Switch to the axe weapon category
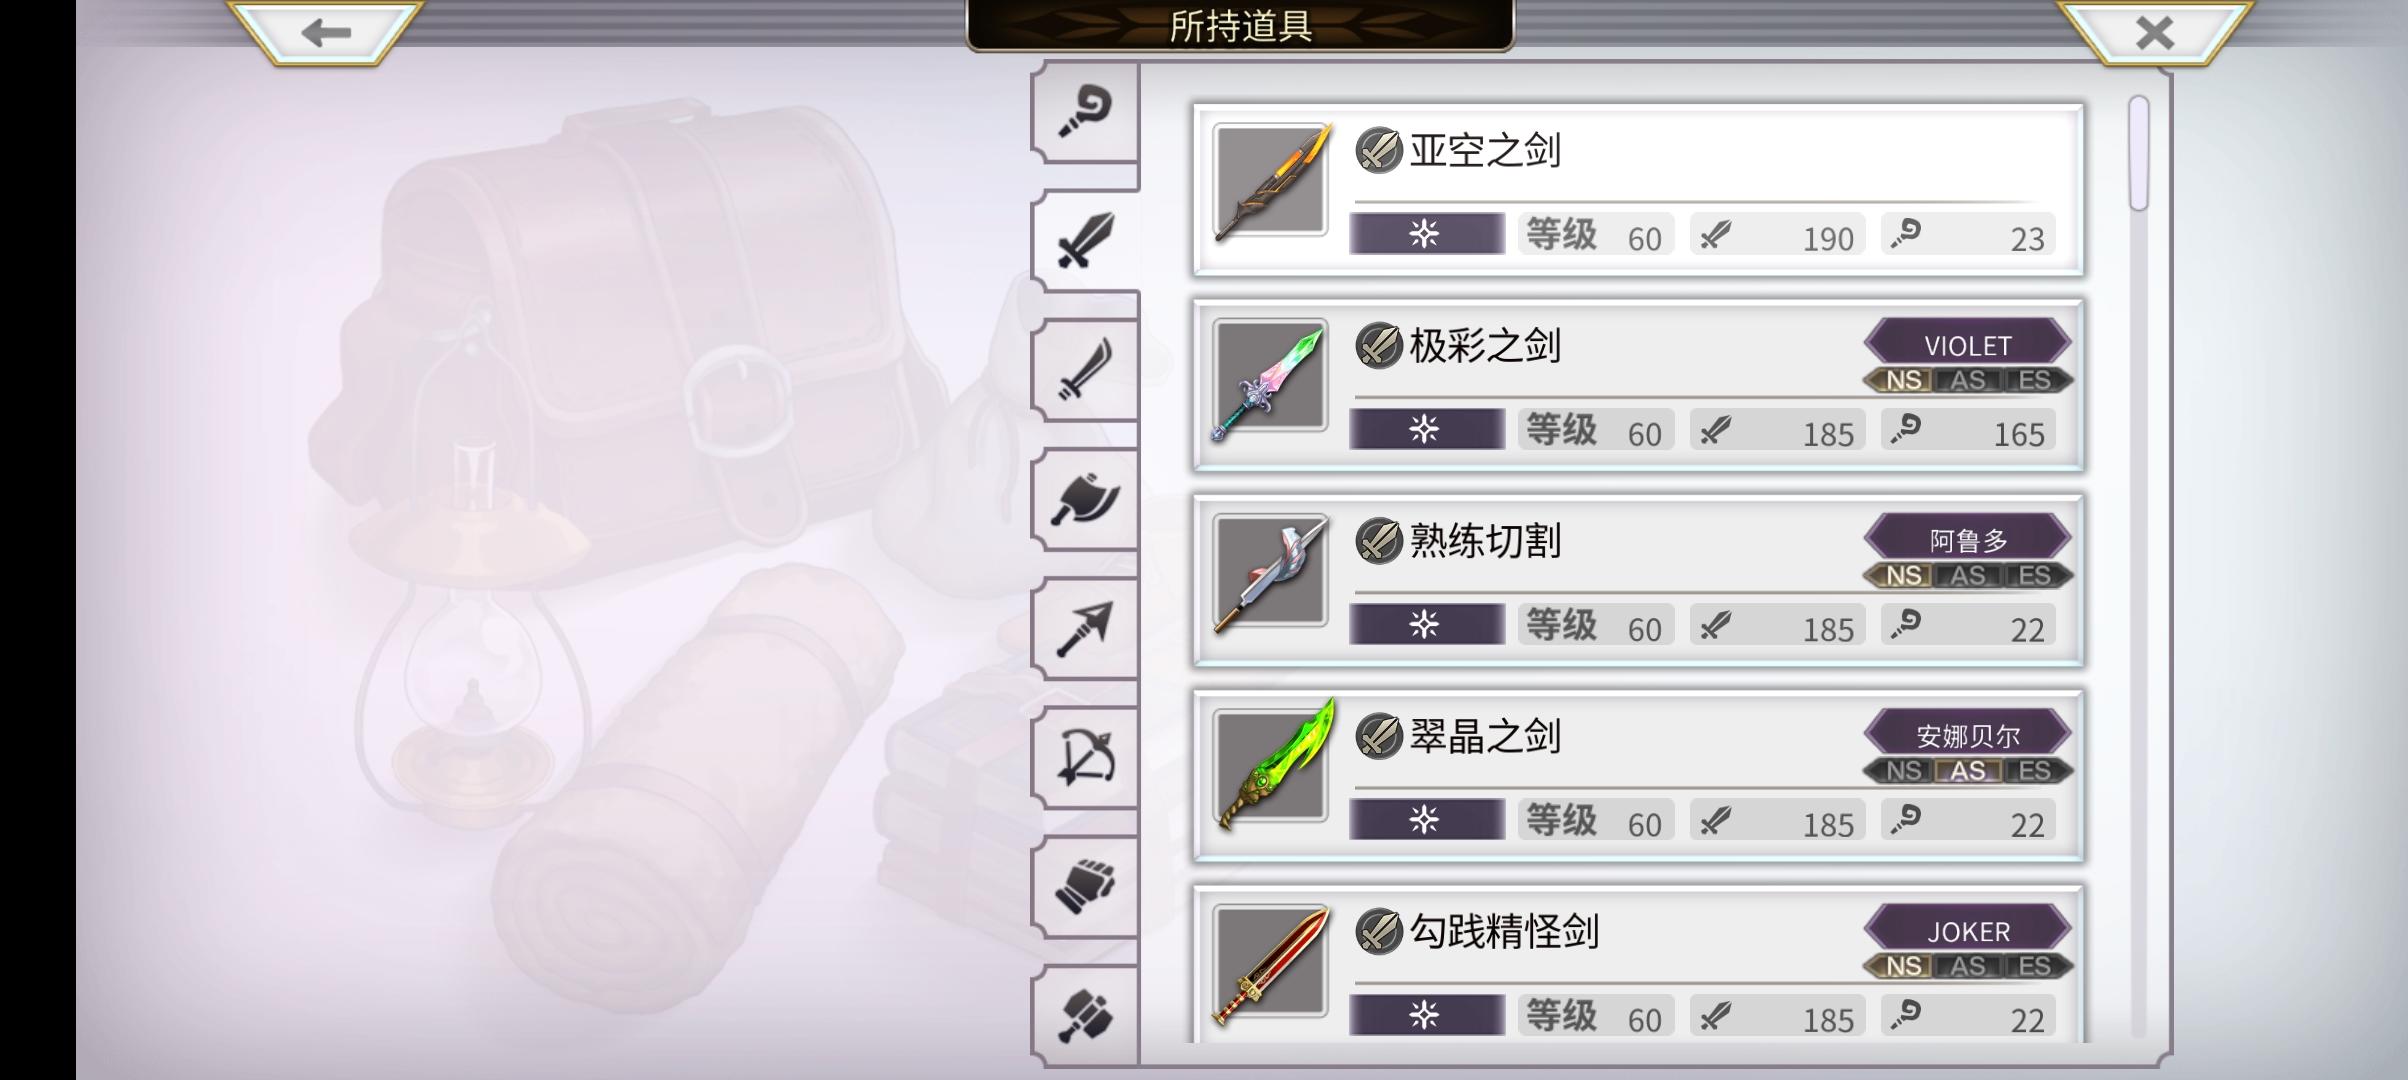2408x1080 pixels. pyautogui.click(x=1086, y=499)
